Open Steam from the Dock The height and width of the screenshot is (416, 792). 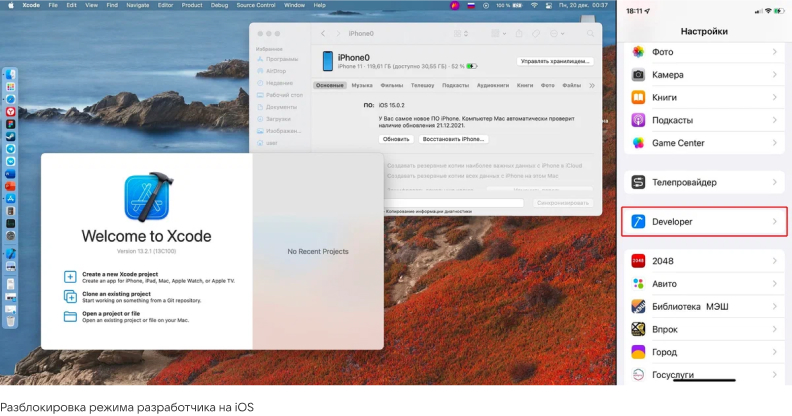(x=10, y=136)
